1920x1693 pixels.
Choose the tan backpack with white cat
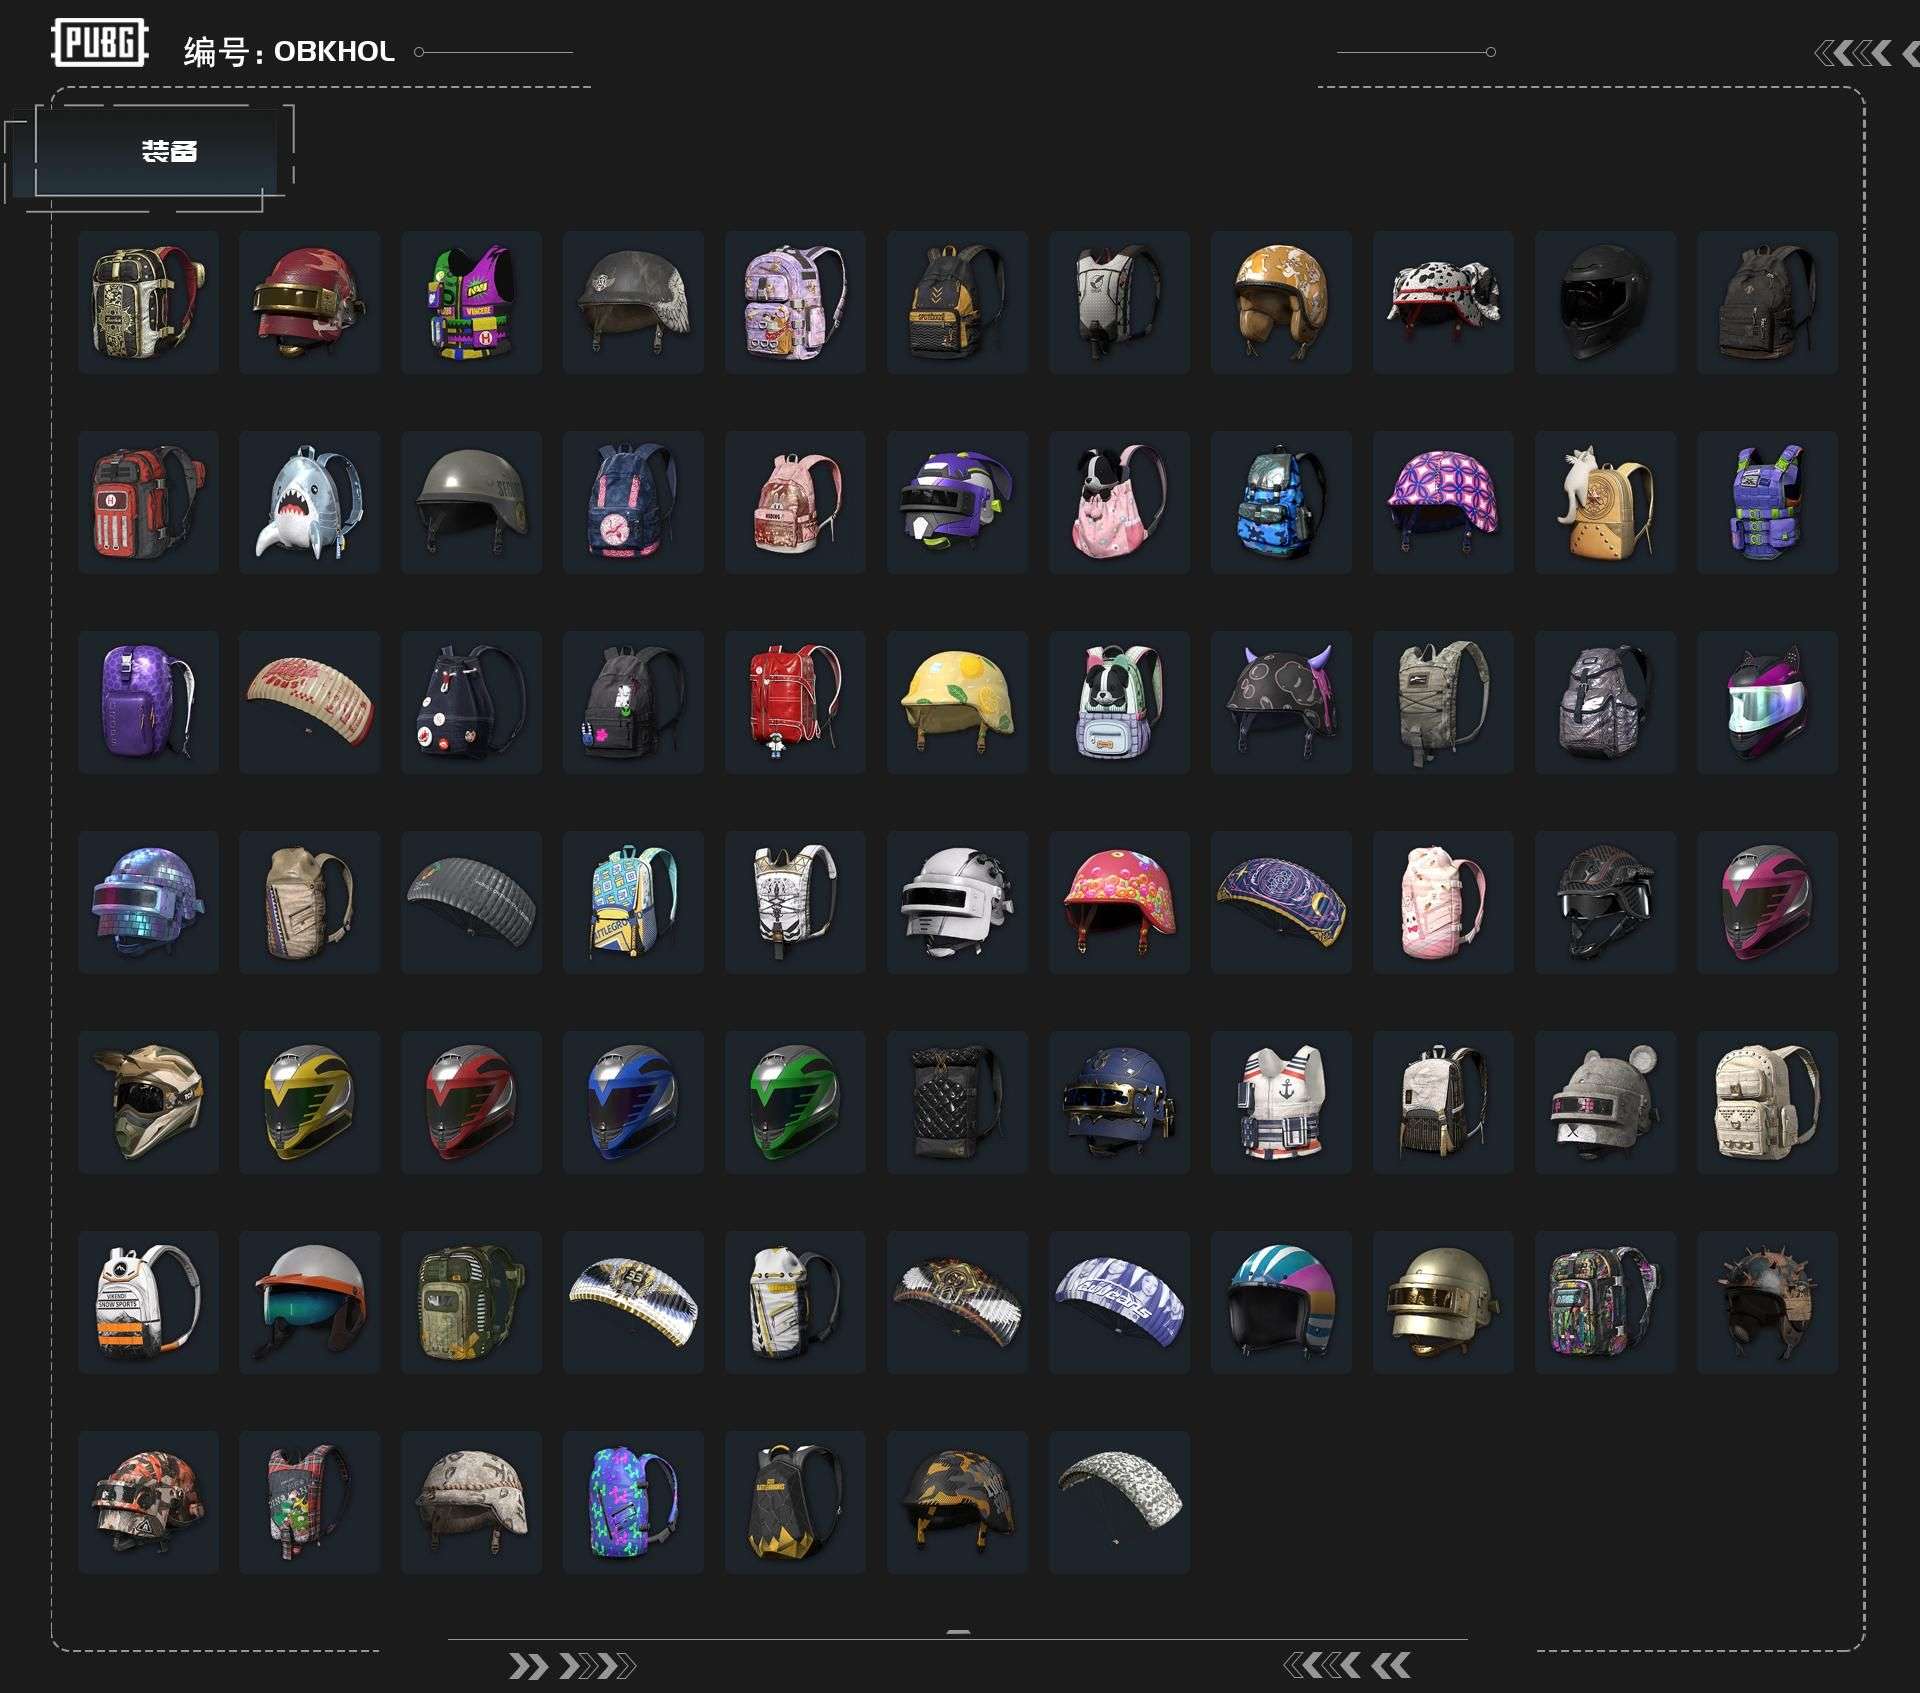(1606, 502)
